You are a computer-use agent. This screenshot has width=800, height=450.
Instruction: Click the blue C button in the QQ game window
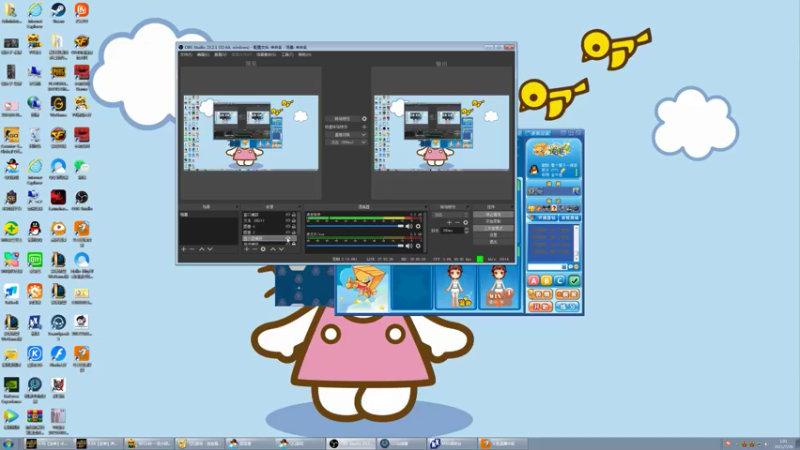[560, 281]
